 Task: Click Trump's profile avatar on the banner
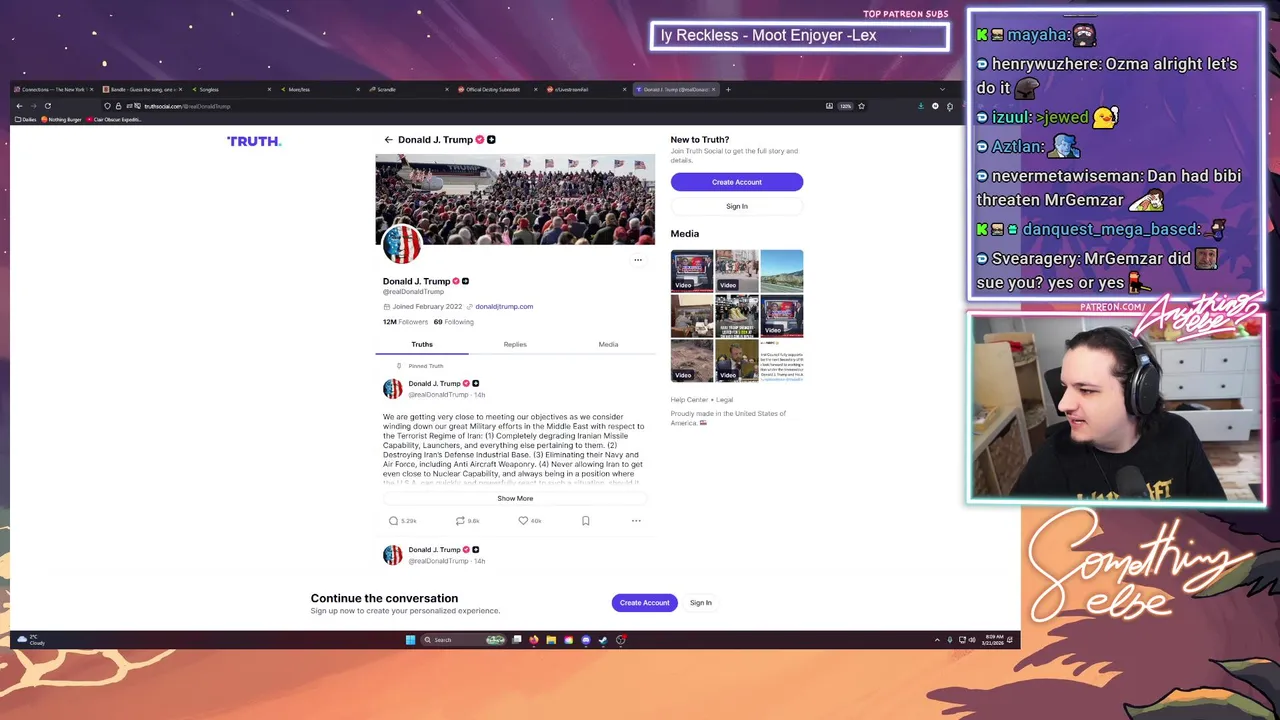[402, 244]
